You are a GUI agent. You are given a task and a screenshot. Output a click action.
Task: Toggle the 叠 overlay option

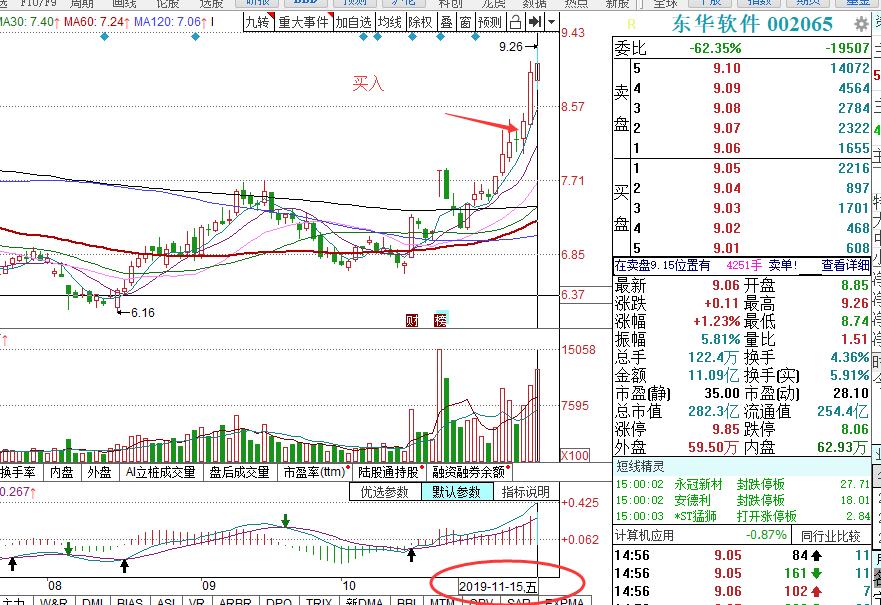pos(446,22)
